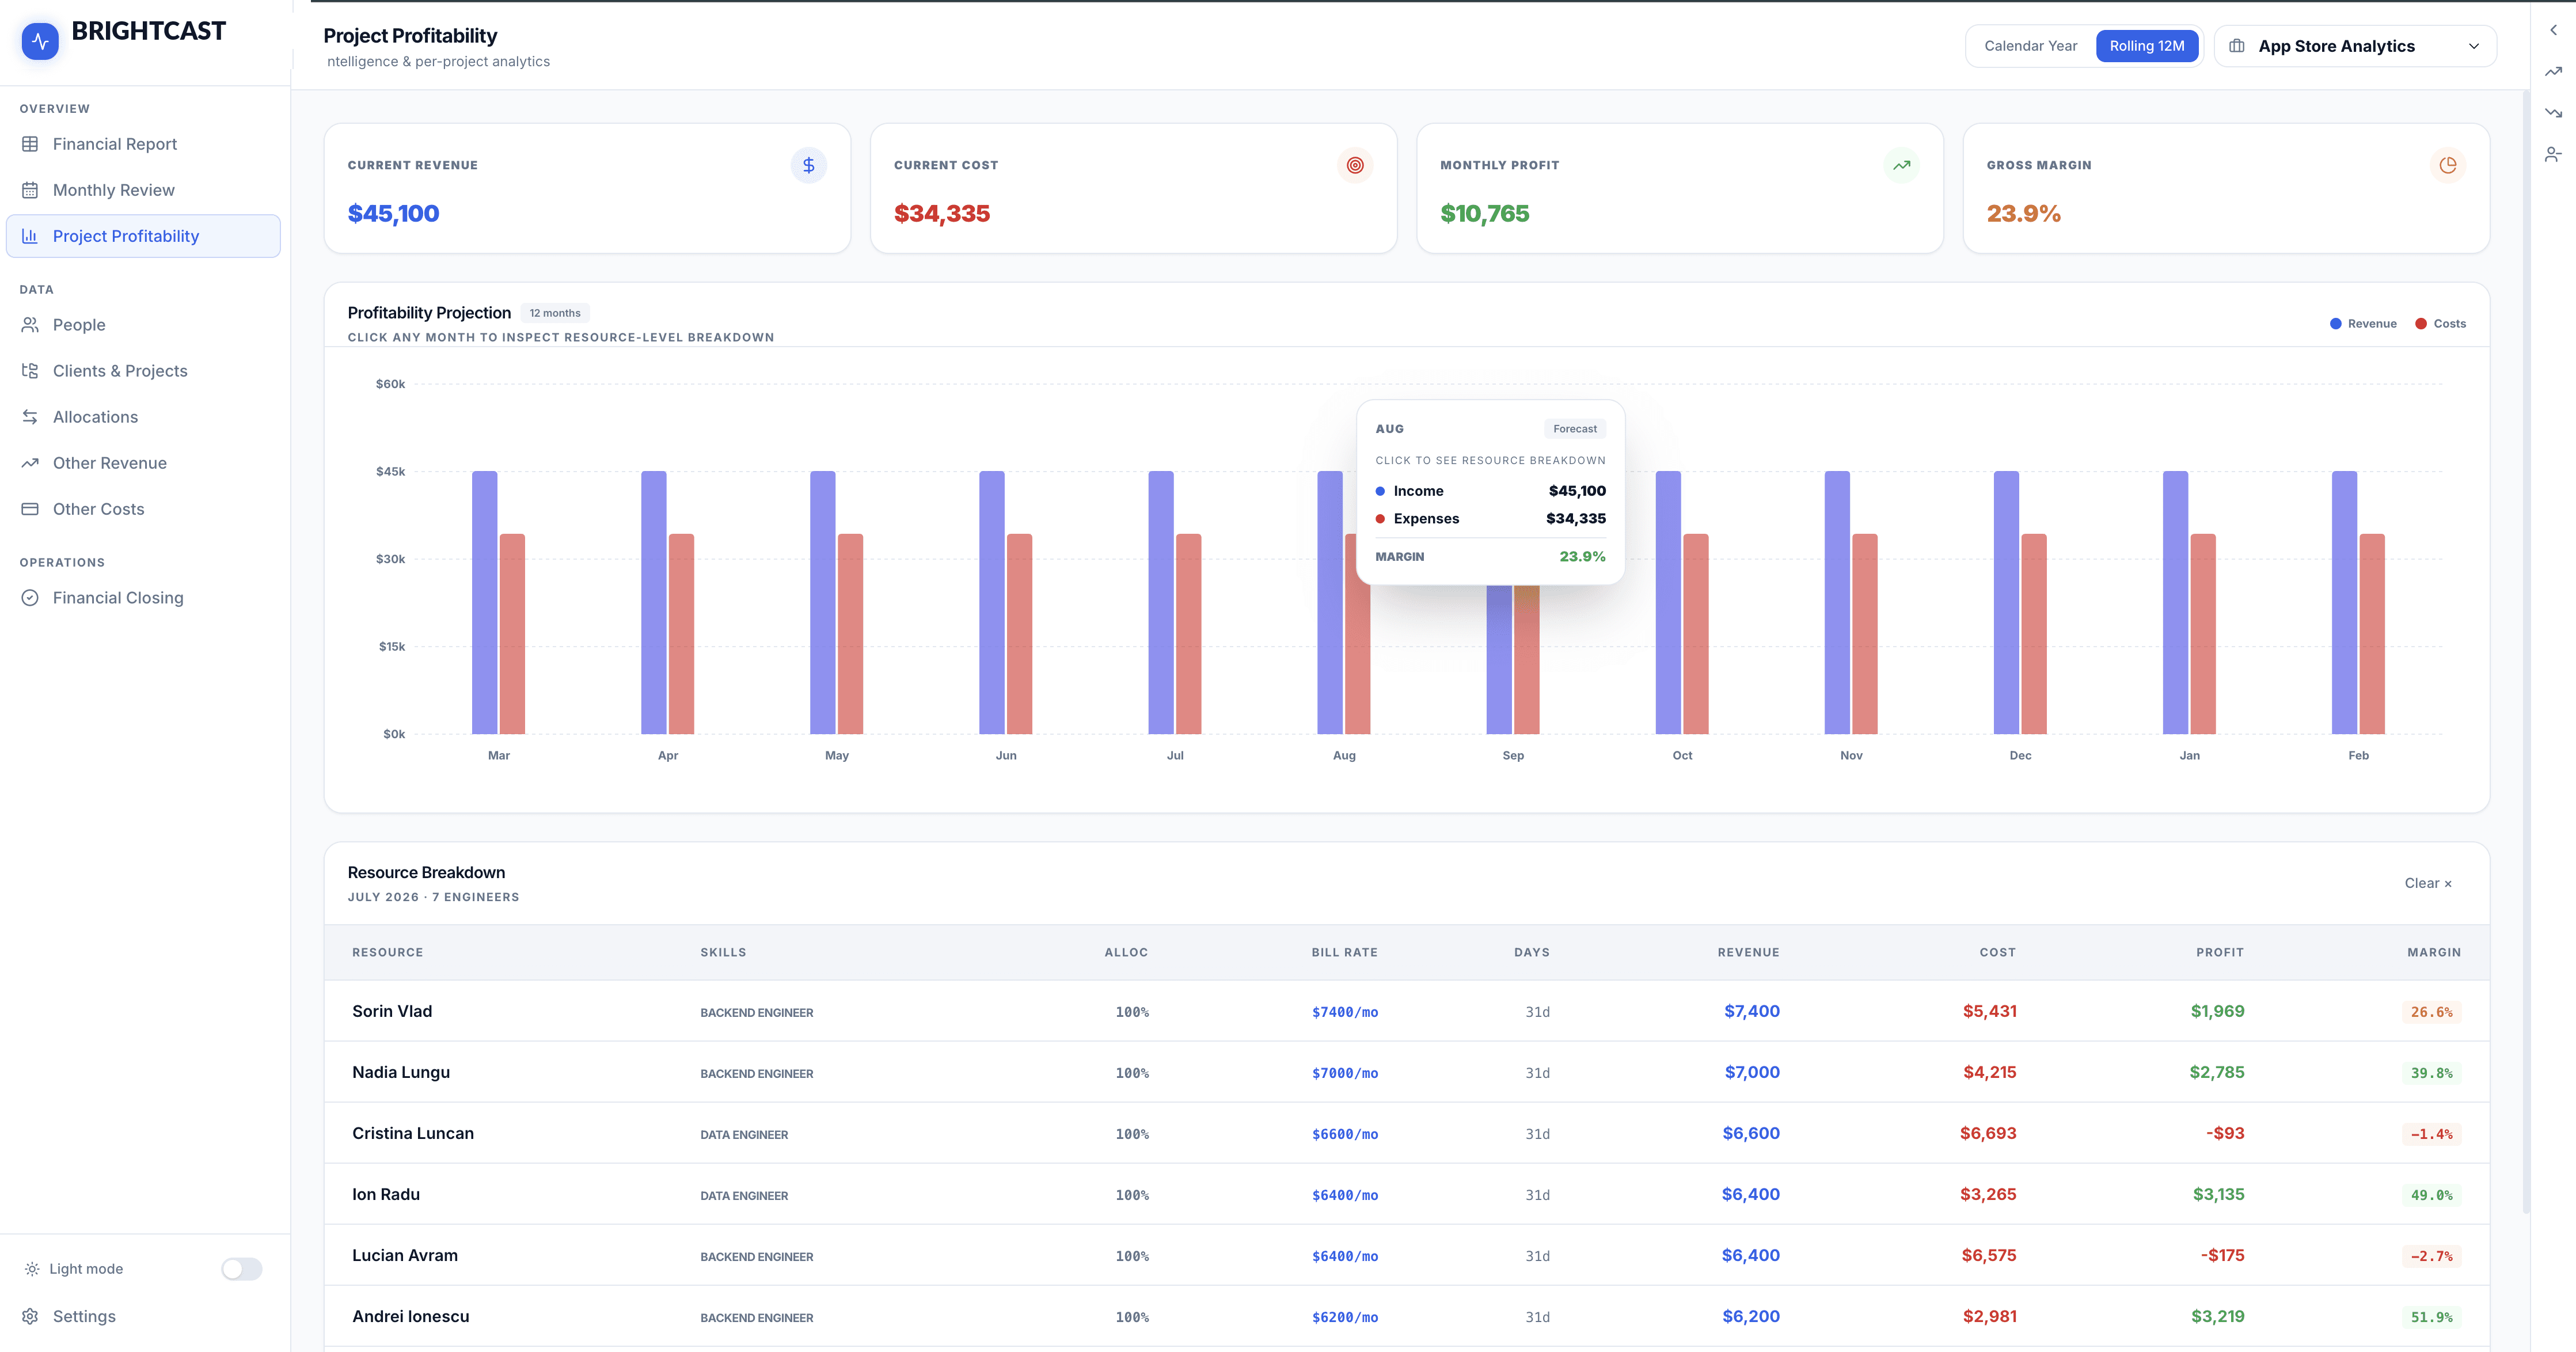Click the Revenue legend color dot
2576x1352 pixels.
2335,324
